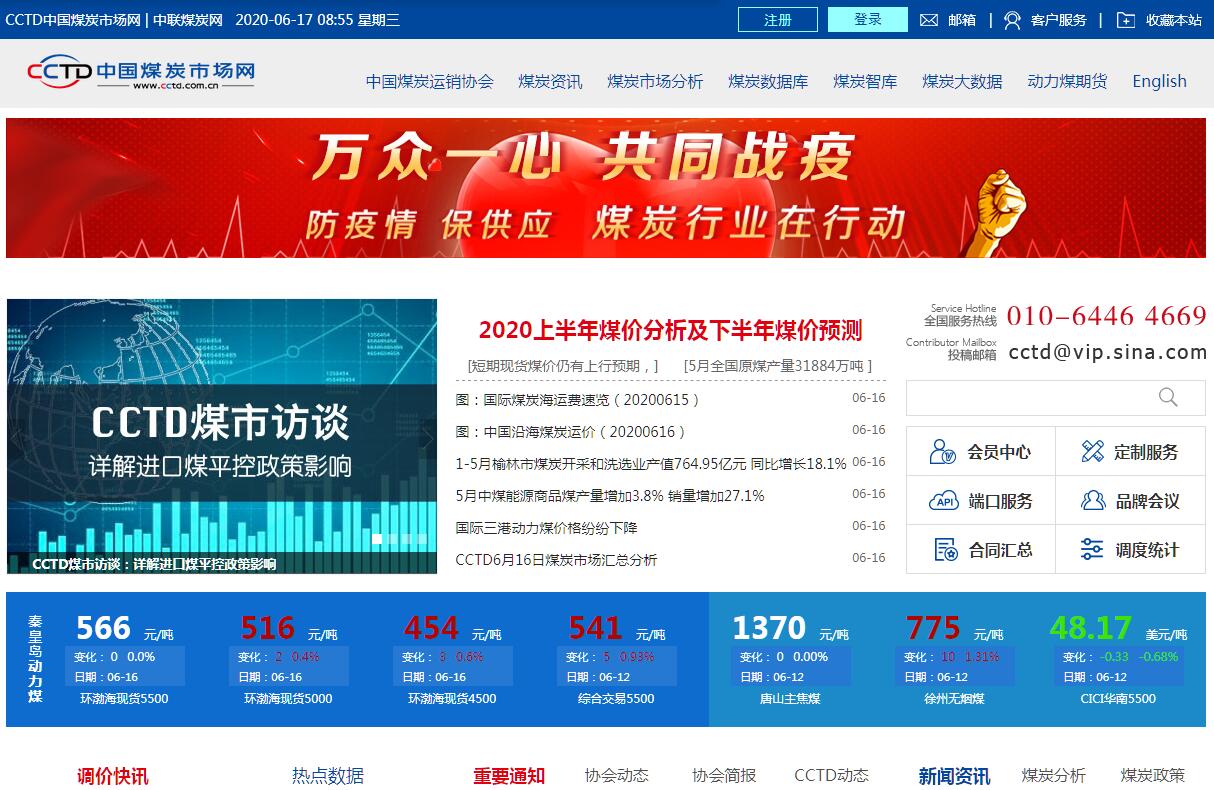The height and width of the screenshot is (790, 1214).
Task: Click the search magnifier icon
Action: point(1168,398)
